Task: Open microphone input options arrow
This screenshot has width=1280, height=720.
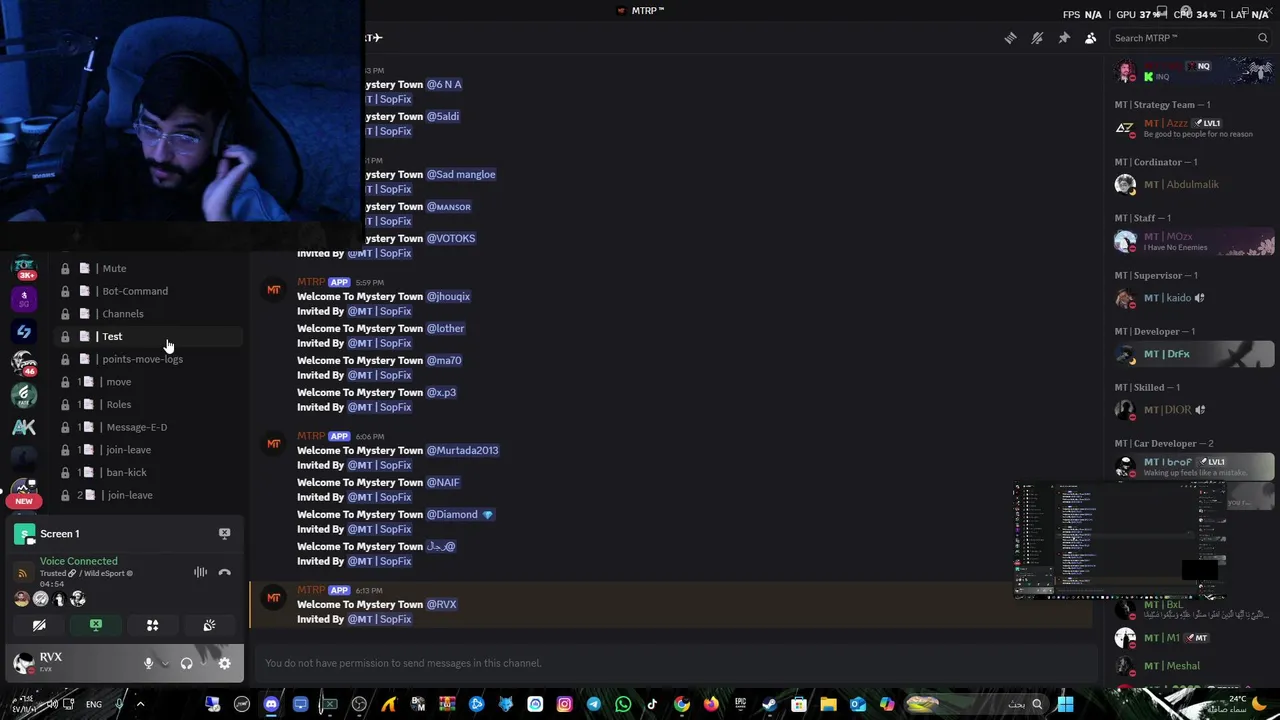Action: coord(164,663)
